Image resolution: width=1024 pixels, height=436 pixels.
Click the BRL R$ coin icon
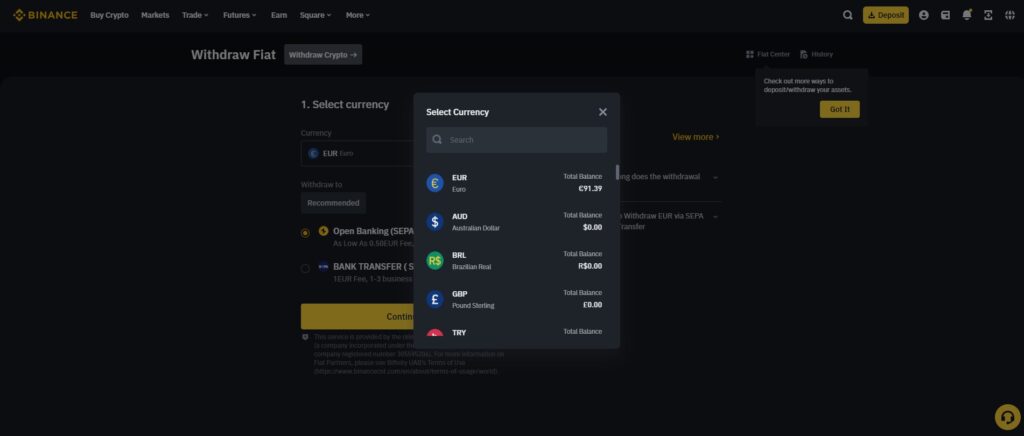coord(435,260)
